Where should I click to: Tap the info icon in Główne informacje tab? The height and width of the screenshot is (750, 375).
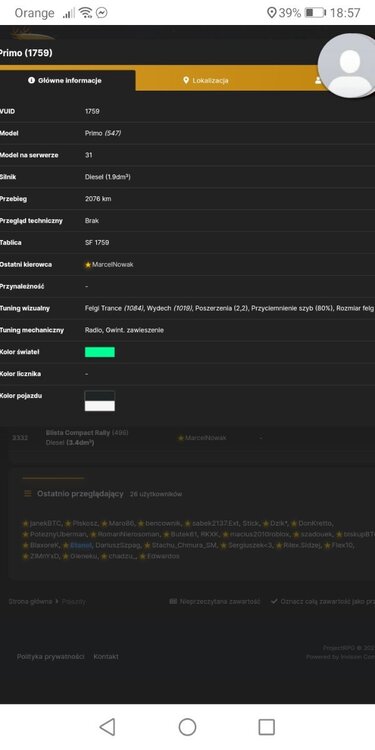point(32,80)
